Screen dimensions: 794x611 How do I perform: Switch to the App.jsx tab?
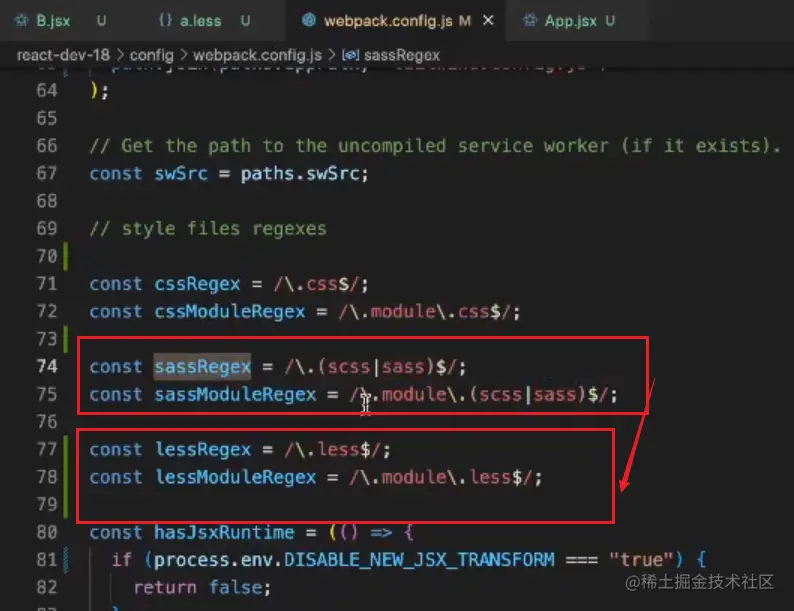570,21
